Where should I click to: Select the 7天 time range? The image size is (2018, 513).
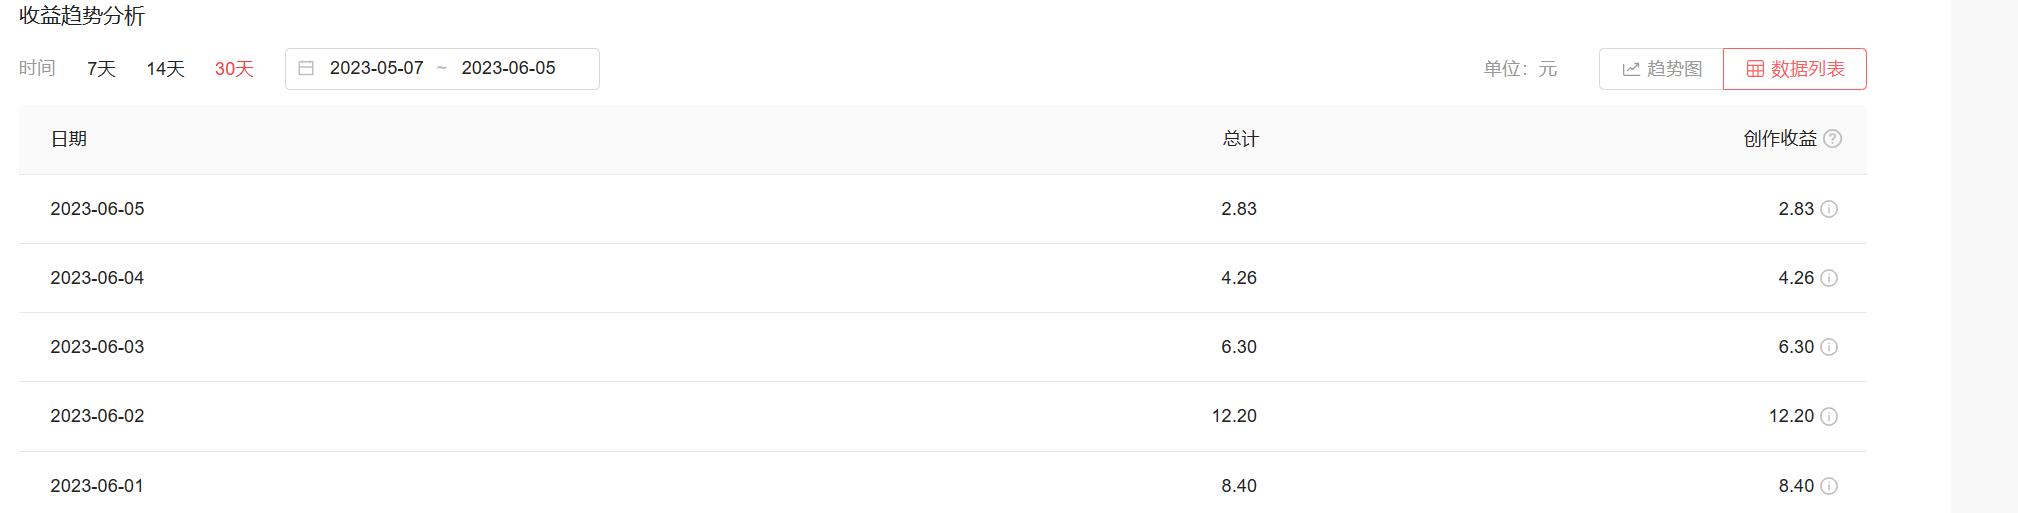[x=101, y=69]
